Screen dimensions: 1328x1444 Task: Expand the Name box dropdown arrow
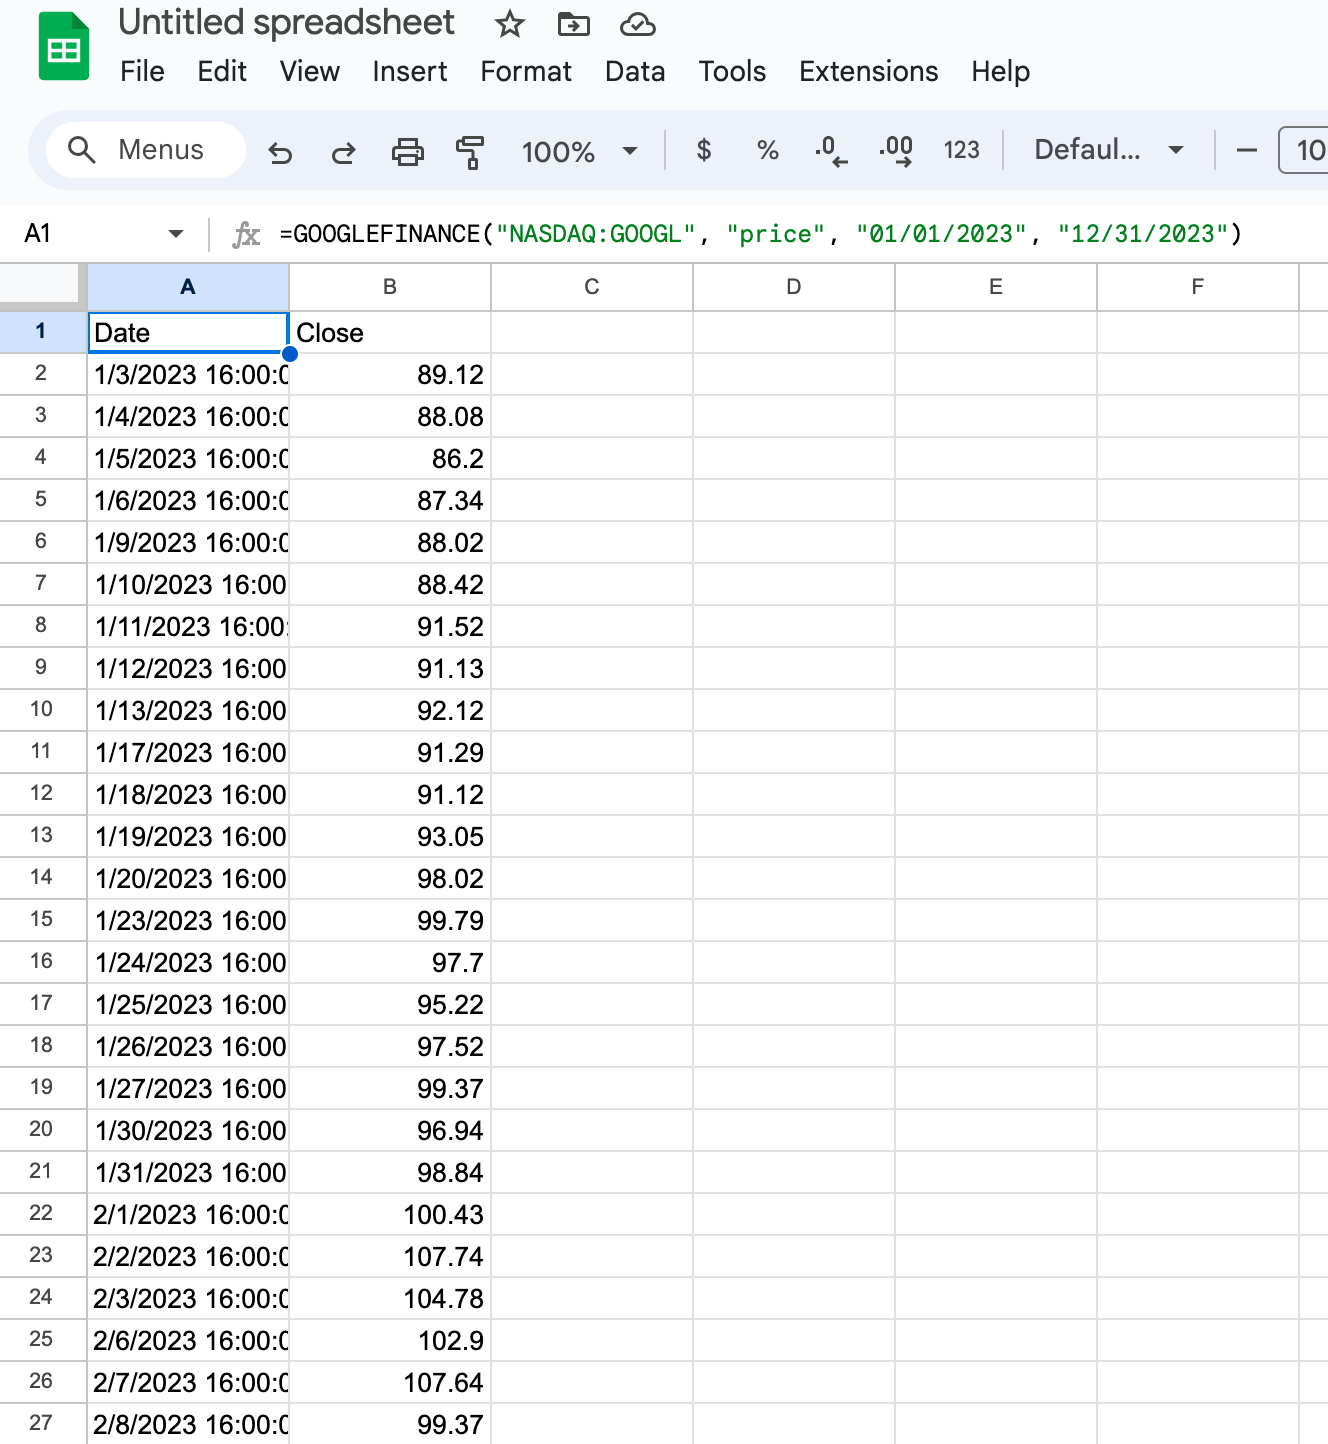(176, 234)
